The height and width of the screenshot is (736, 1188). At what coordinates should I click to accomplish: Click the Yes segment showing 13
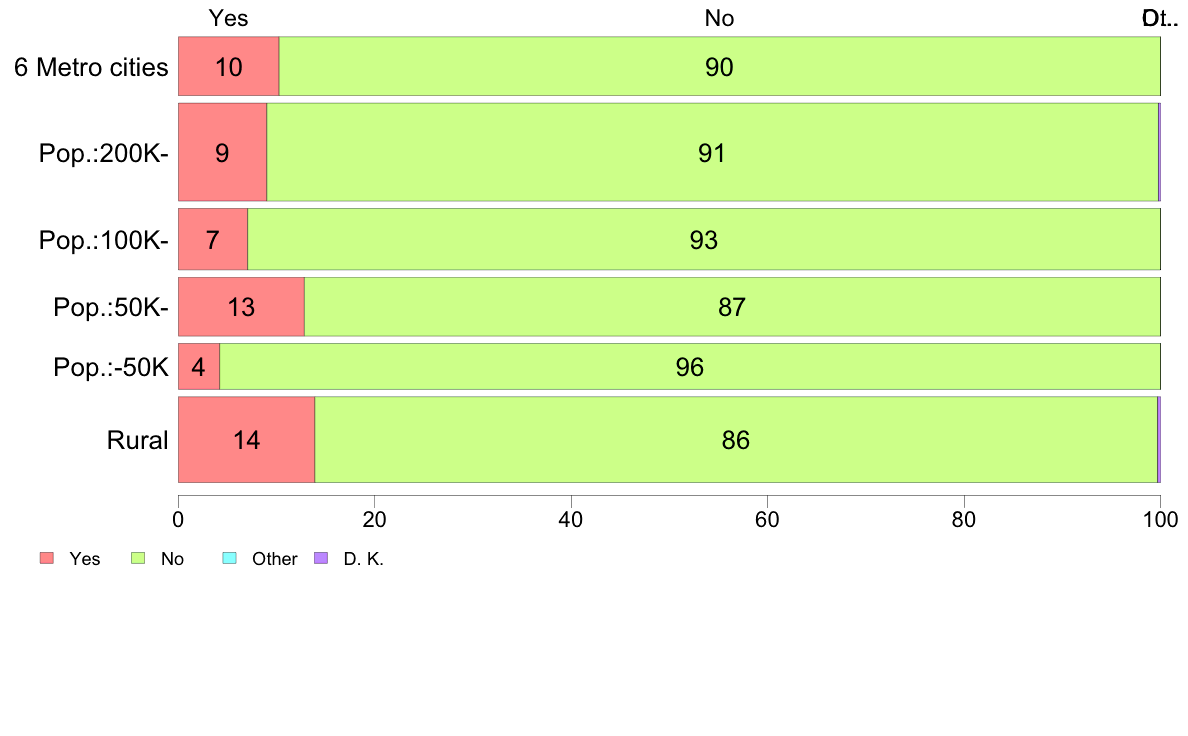click(x=242, y=306)
